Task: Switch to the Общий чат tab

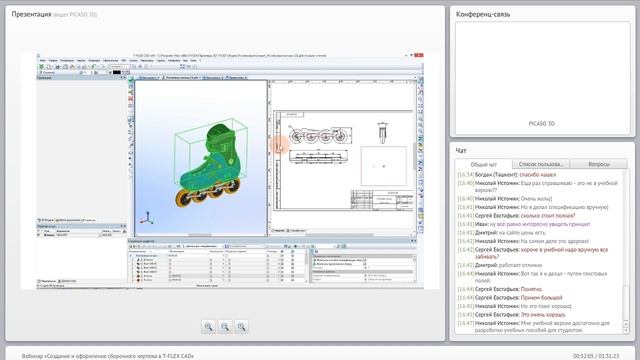Action: coord(484,164)
